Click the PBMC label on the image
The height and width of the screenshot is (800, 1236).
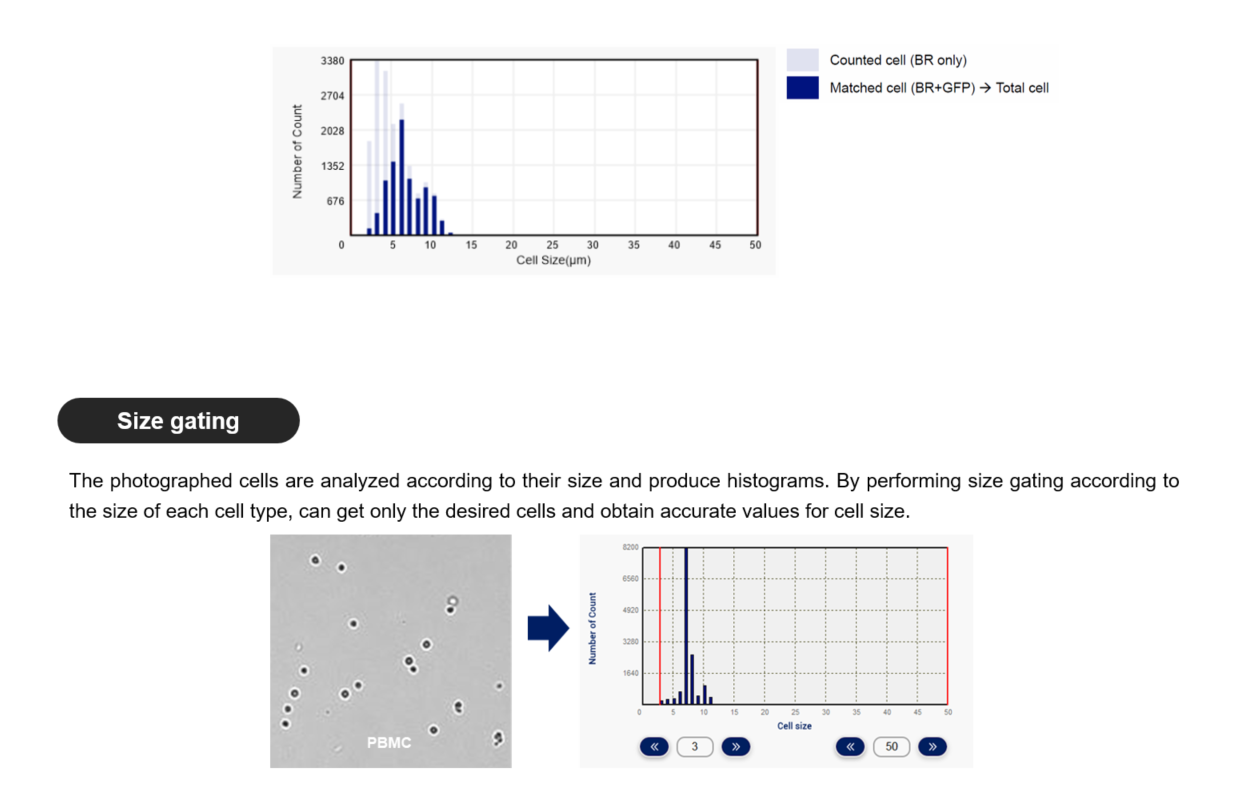point(389,743)
